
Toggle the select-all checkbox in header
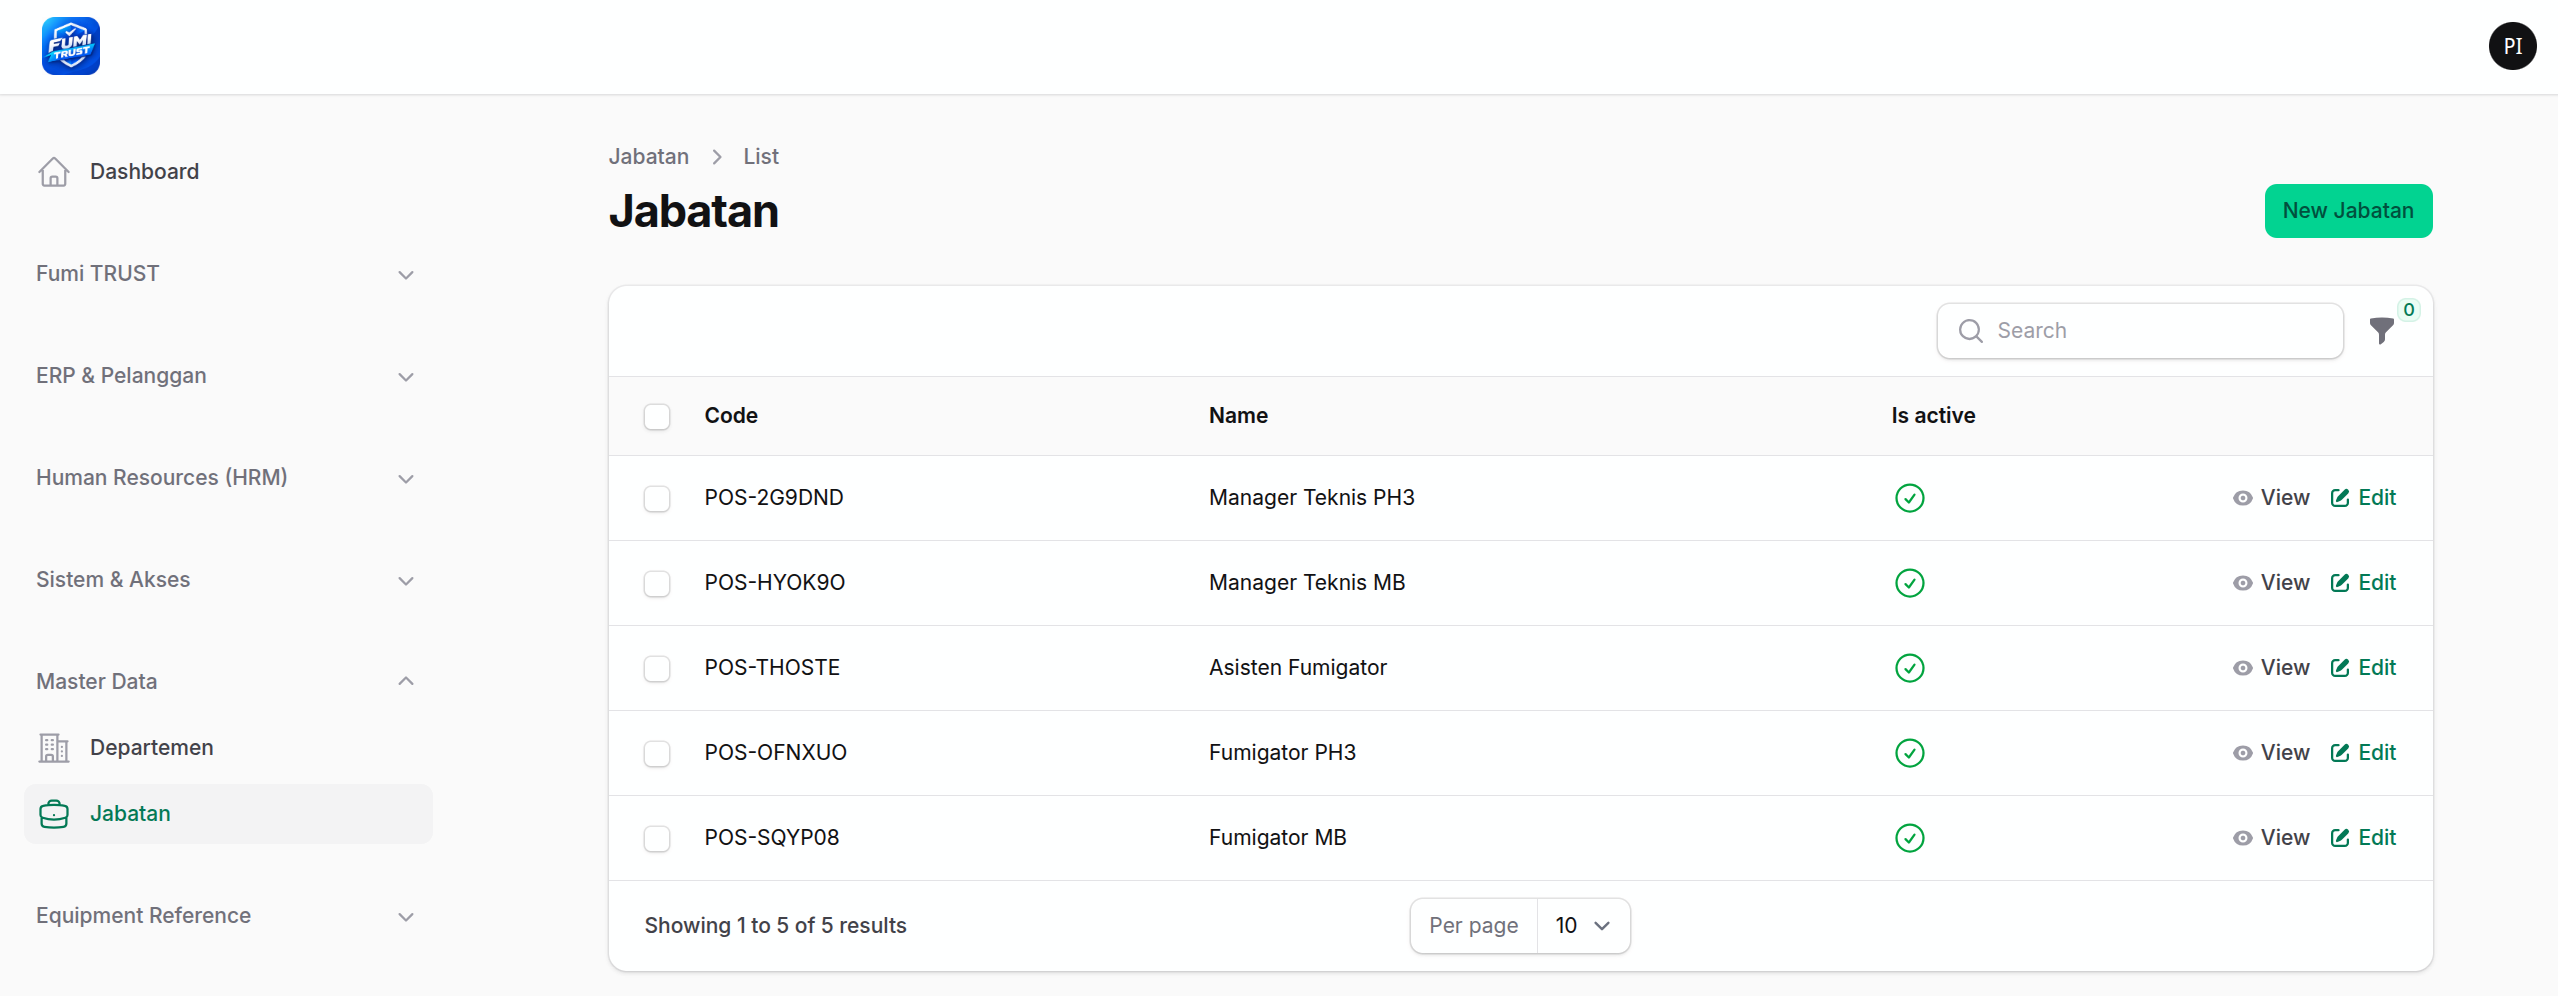coord(657,416)
